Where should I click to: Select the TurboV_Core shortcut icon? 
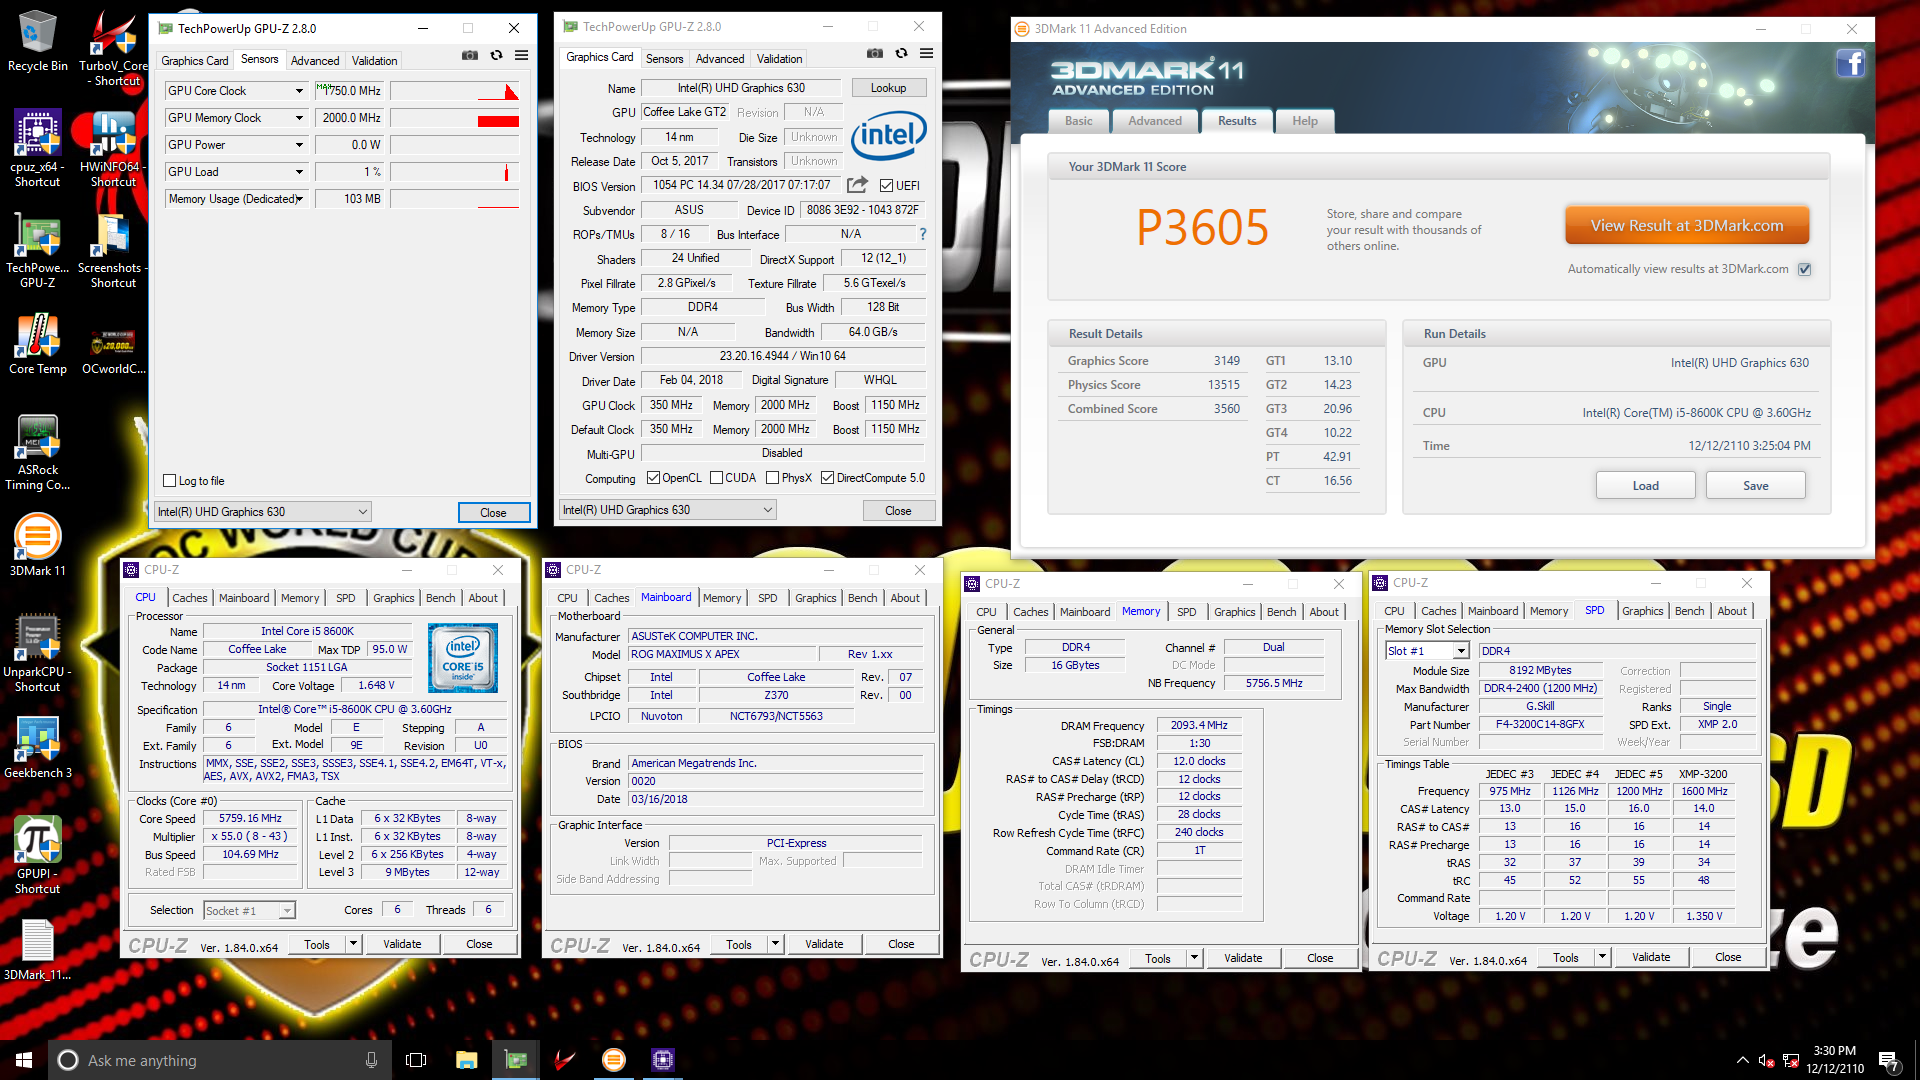coord(113,48)
